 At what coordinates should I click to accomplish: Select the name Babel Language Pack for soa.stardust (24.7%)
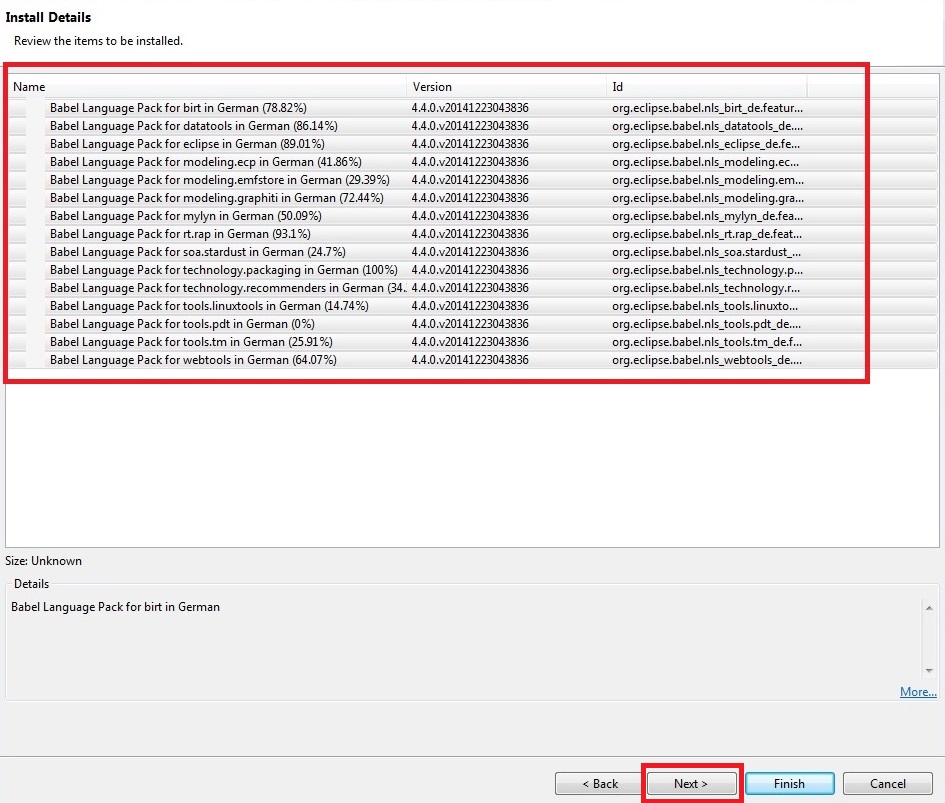point(198,252)
